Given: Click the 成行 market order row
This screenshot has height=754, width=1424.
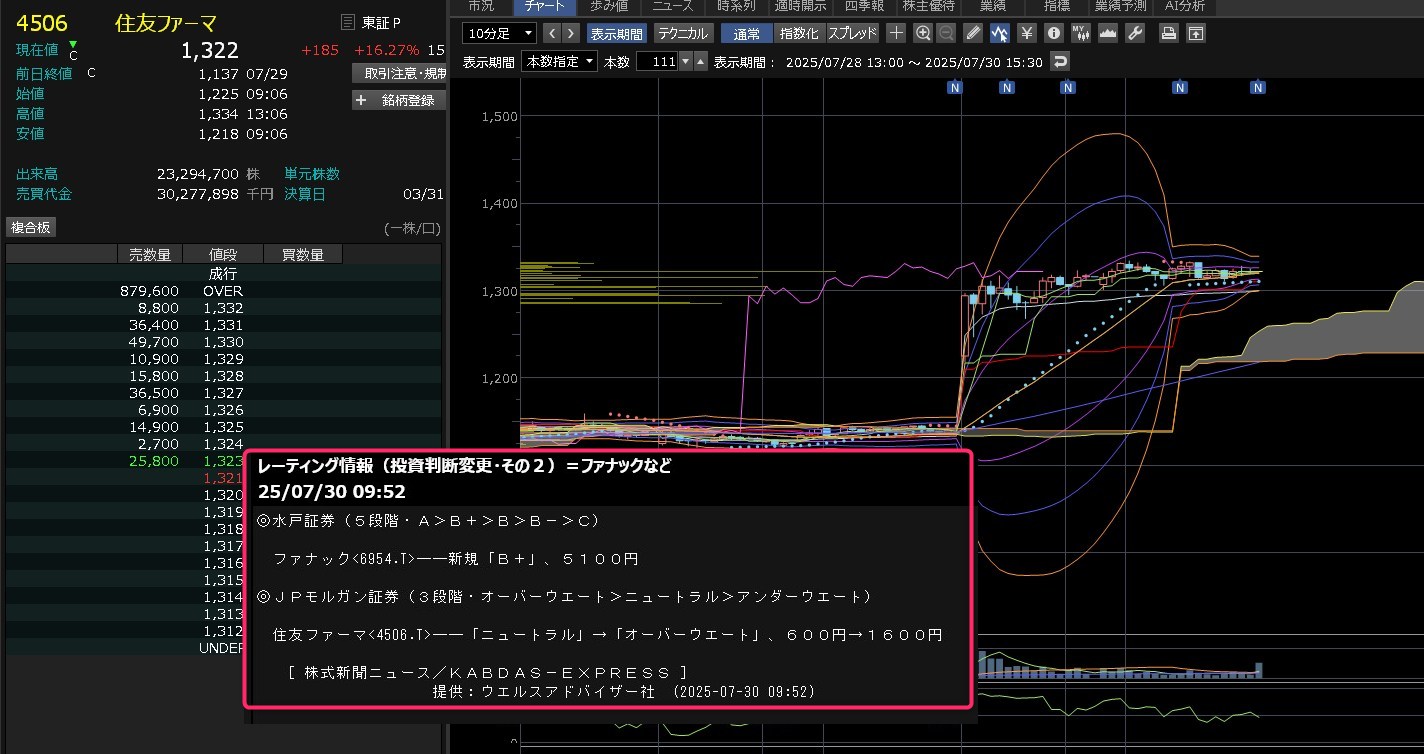Looking at the screenshot, I should [x=223, y=273].
